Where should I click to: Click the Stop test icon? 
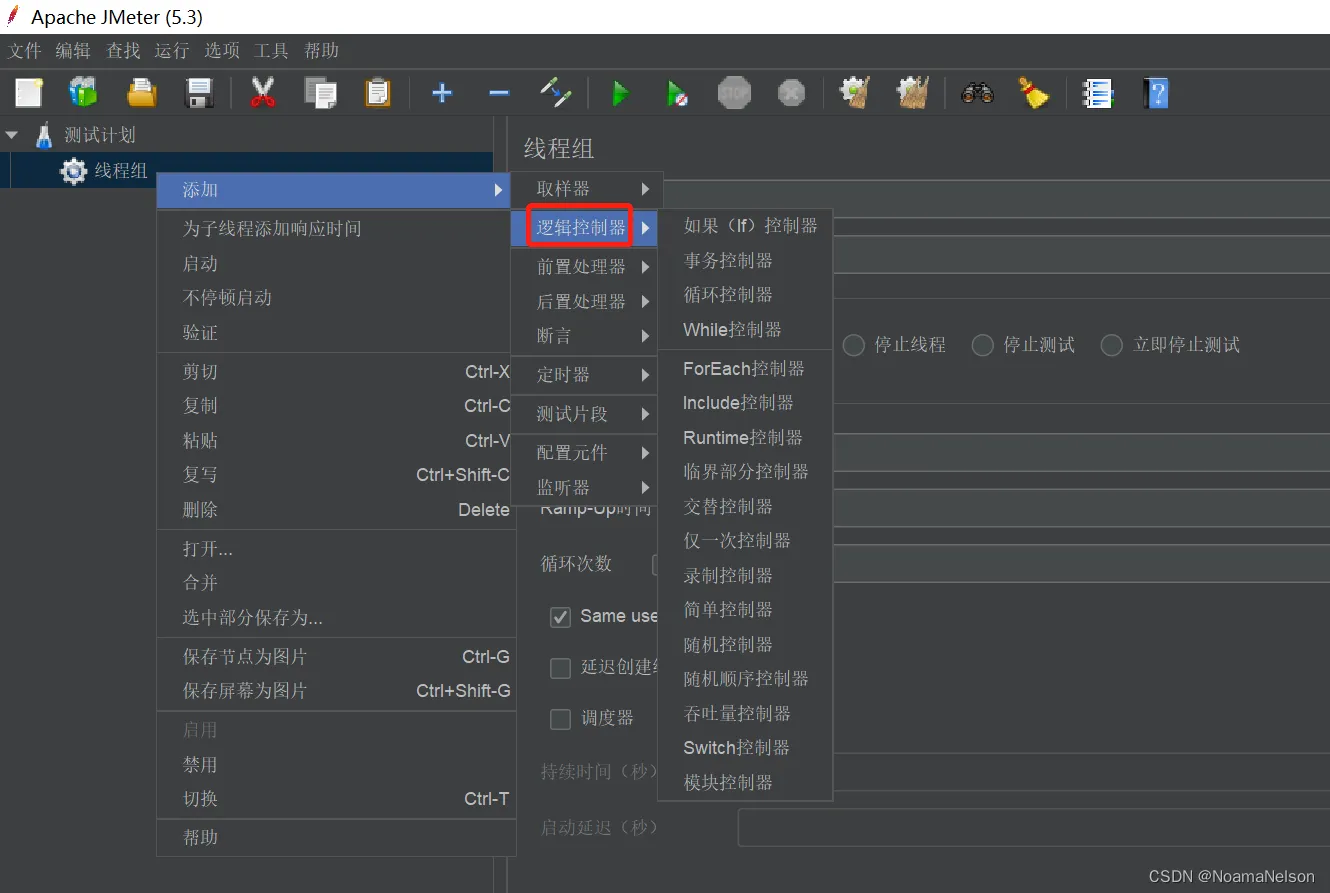point(734,93)
